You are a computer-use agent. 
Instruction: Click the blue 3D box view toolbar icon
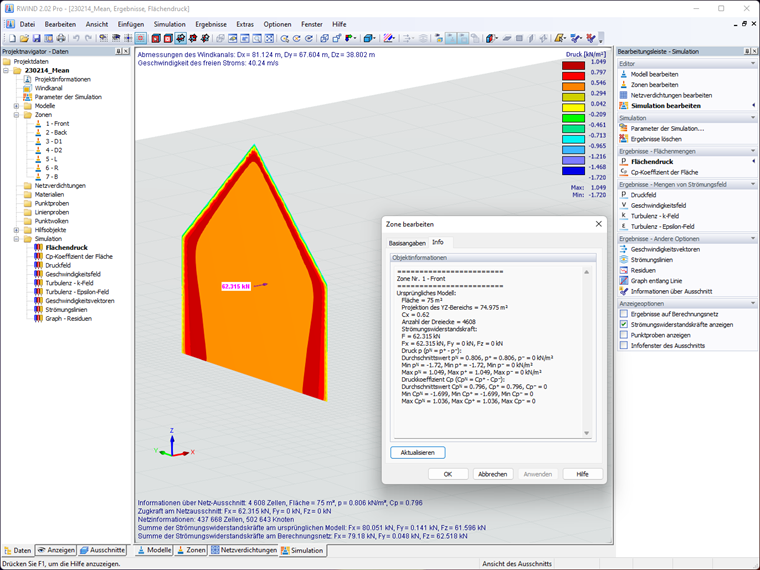[x=368, y=38]
